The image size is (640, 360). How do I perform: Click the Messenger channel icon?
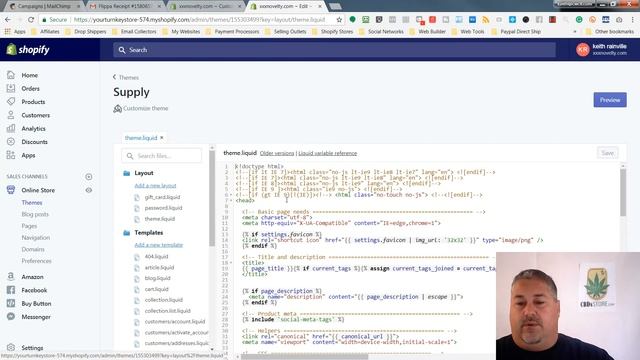pyautogui.click(x=11, y=316)
